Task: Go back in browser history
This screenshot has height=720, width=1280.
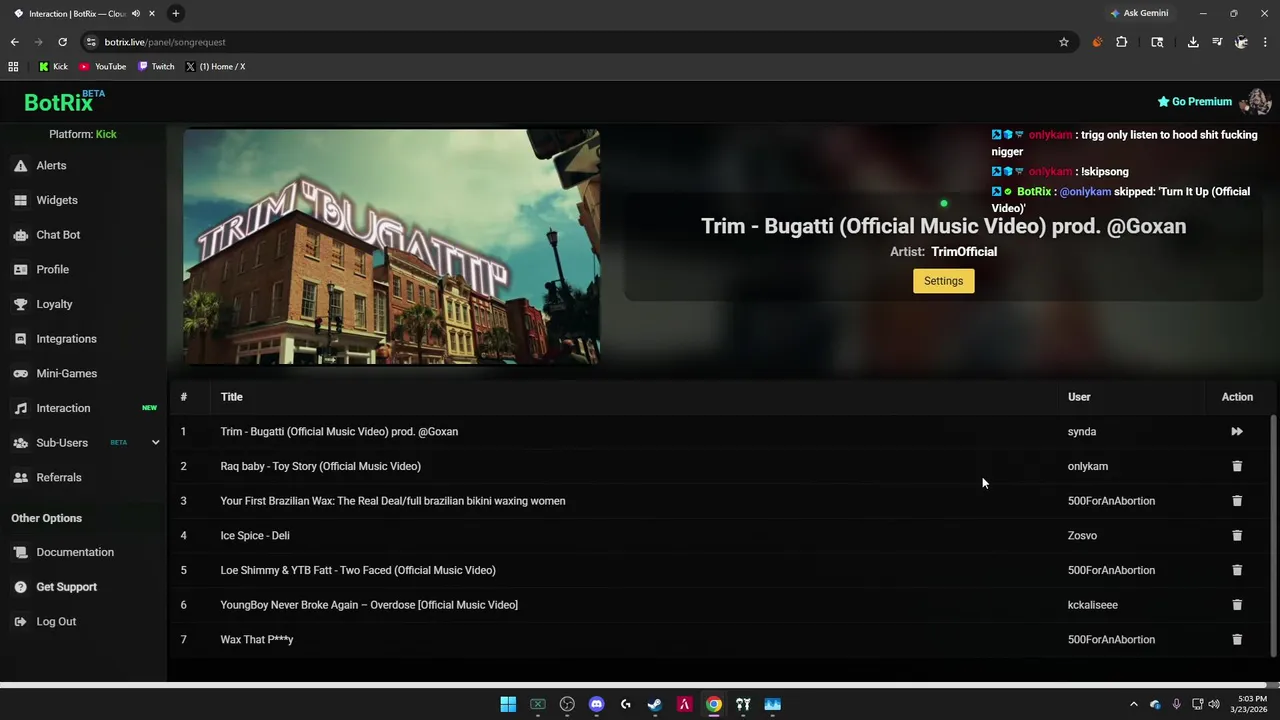Action: (x=14, y=42)
